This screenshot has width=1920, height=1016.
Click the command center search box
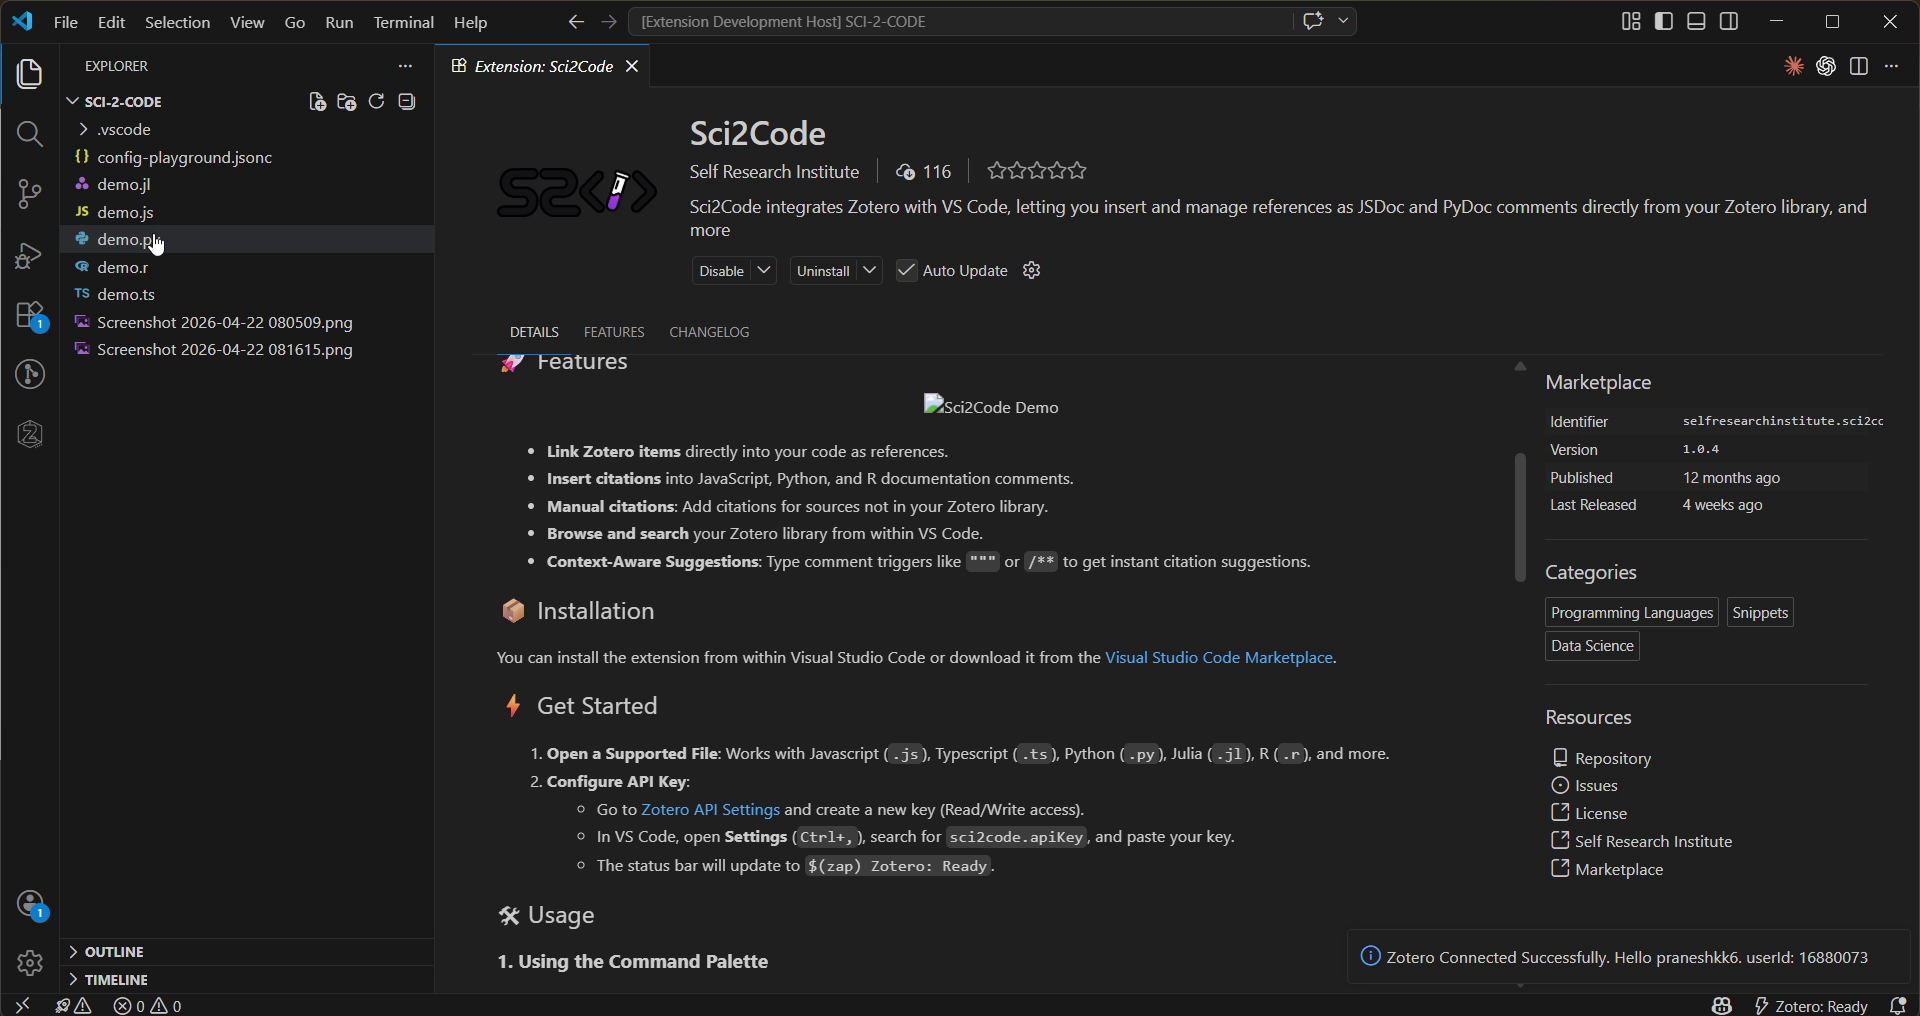960,21
